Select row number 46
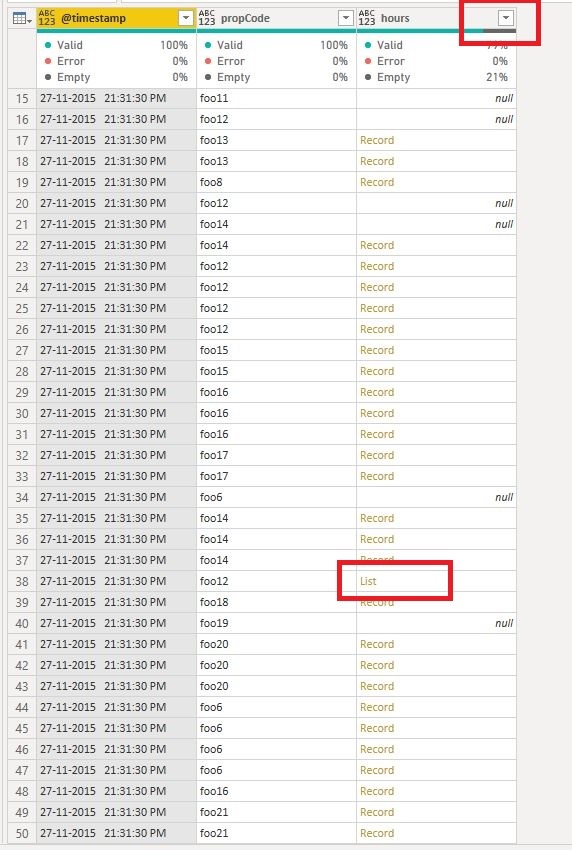This screenshot has width=572, height=850. coord(22,749)
